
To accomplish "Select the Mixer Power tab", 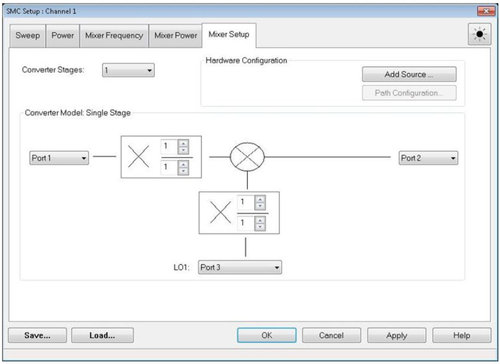I will [x=175, y=35].
